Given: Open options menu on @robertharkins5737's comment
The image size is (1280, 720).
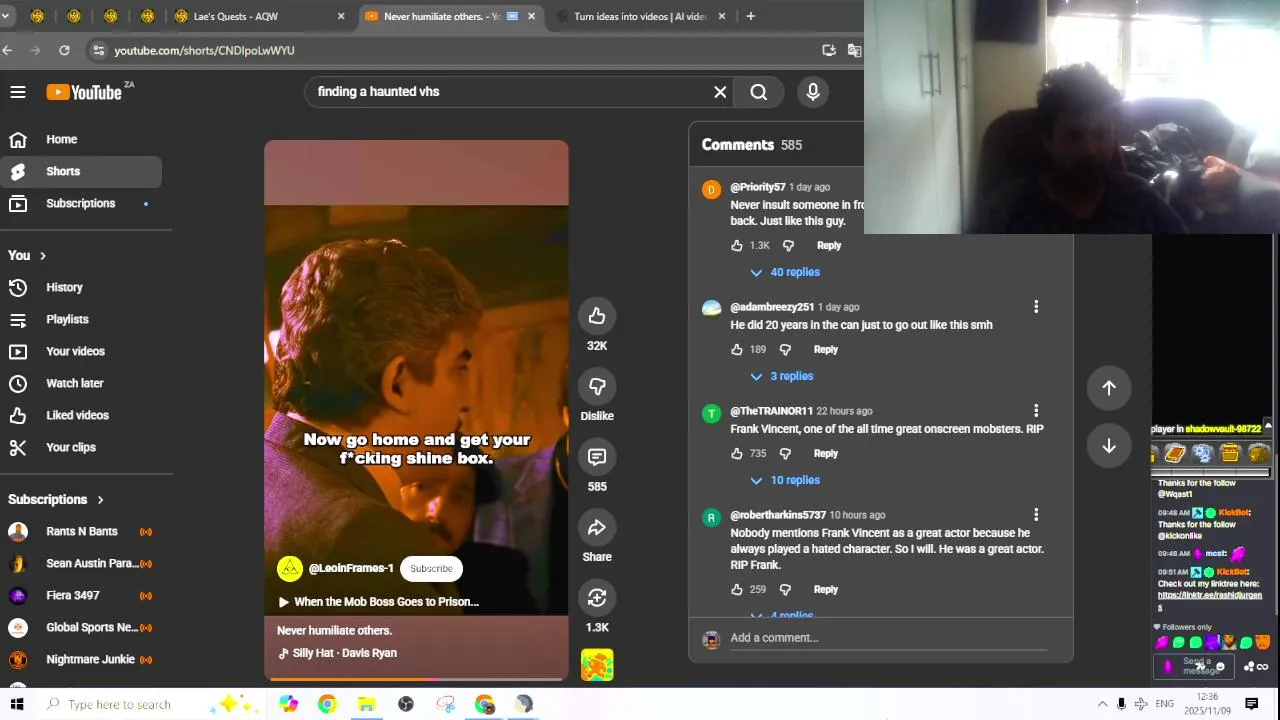Looking at the screenshot, I should pyautogui.click(x=1036, y=515).
